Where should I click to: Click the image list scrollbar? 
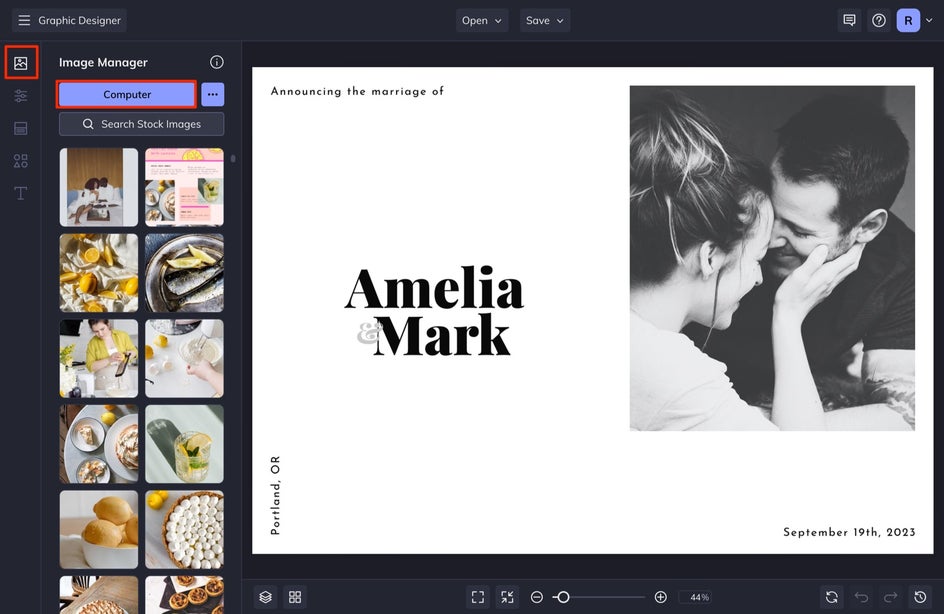click(233, 159)
